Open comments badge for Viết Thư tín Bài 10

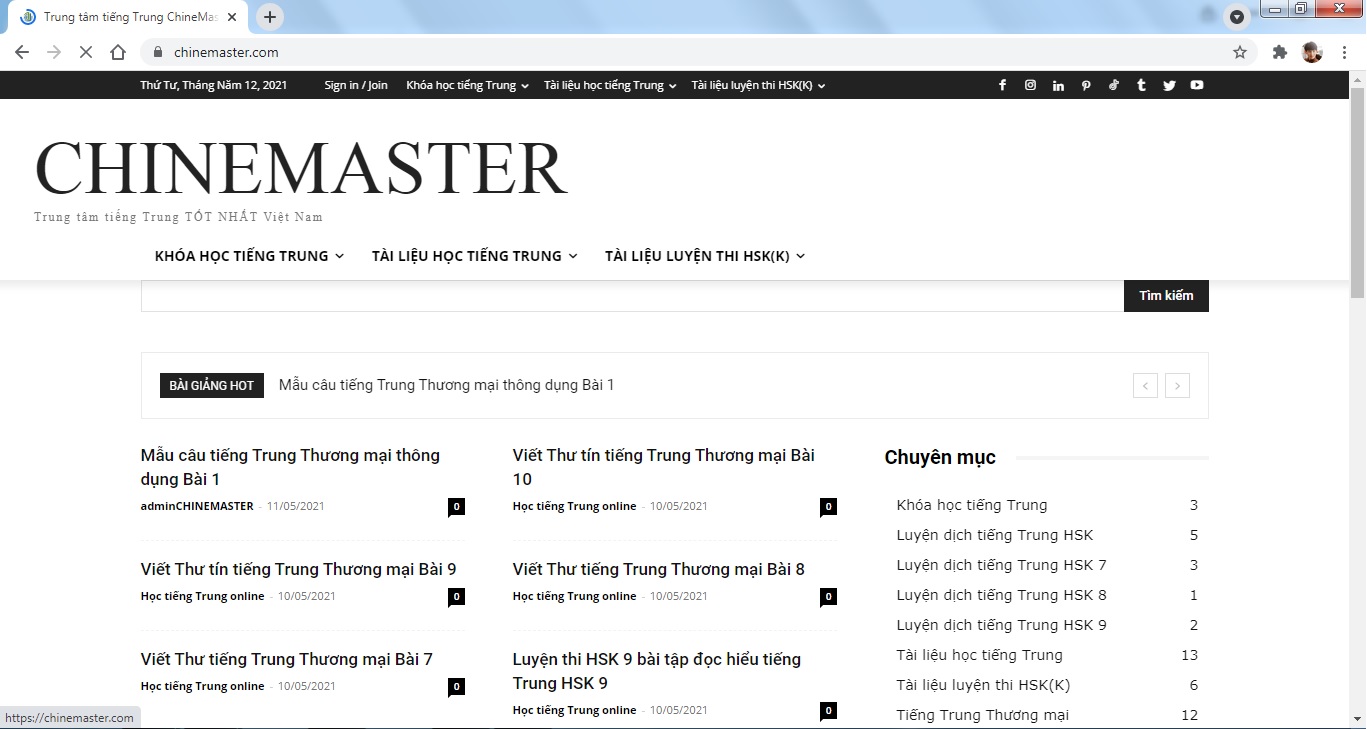828,507
